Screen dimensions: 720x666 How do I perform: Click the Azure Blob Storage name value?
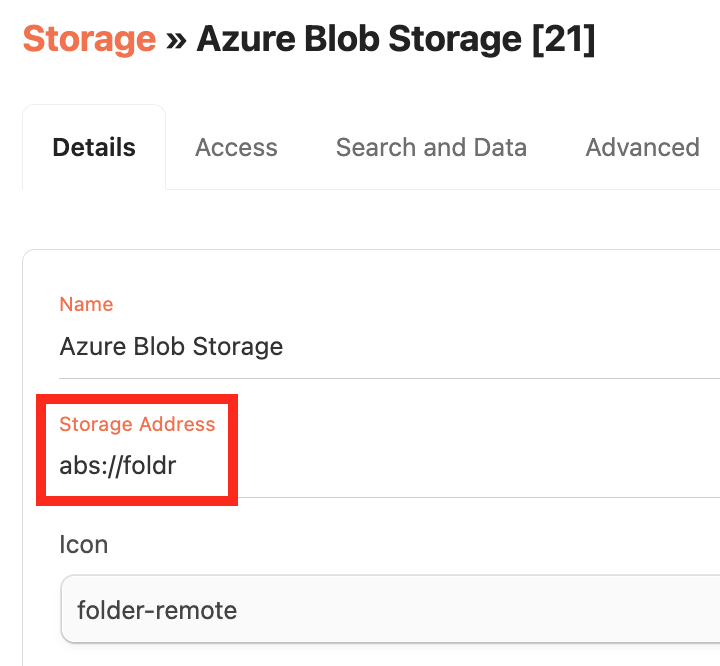(171, 347)
